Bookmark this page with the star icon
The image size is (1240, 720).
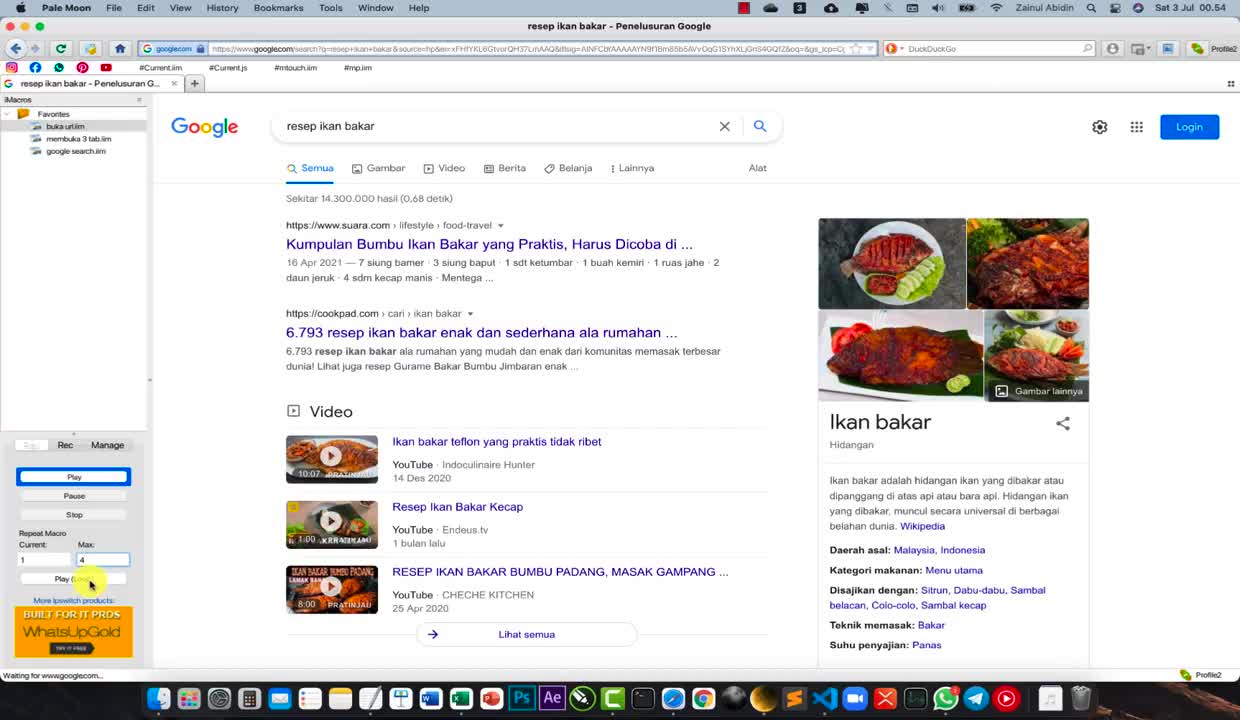point(856,48)
